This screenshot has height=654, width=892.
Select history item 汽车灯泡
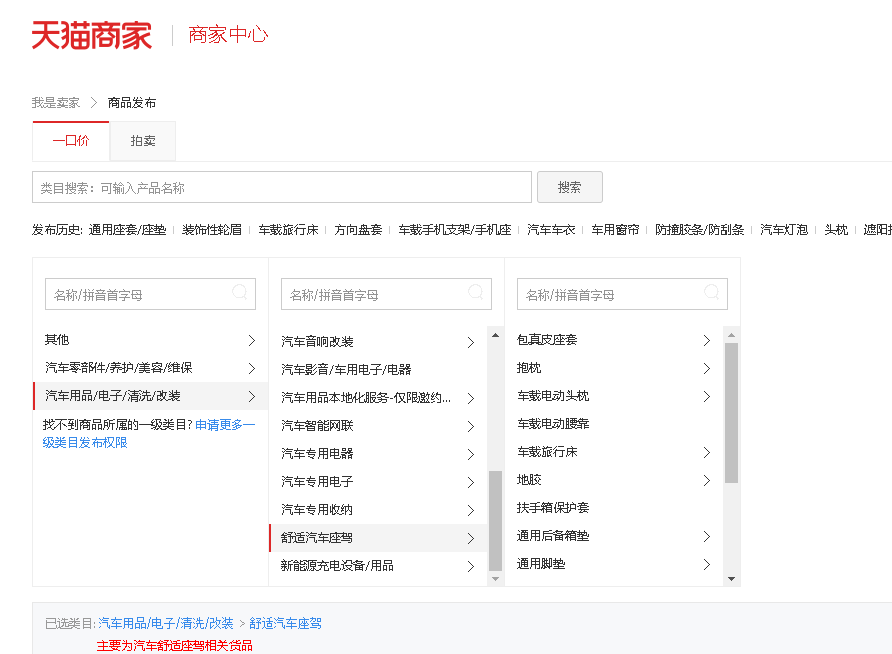pos(784,230)
